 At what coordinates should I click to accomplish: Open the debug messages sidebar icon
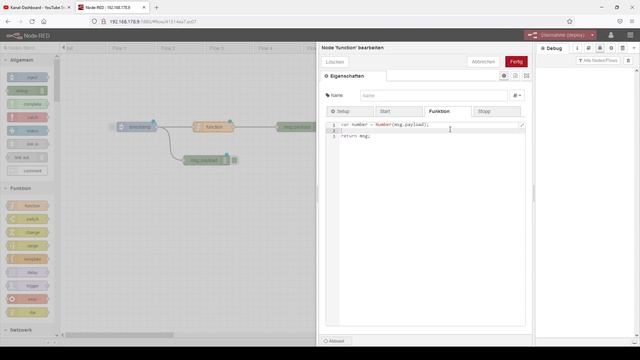click(x=600, y=48)
